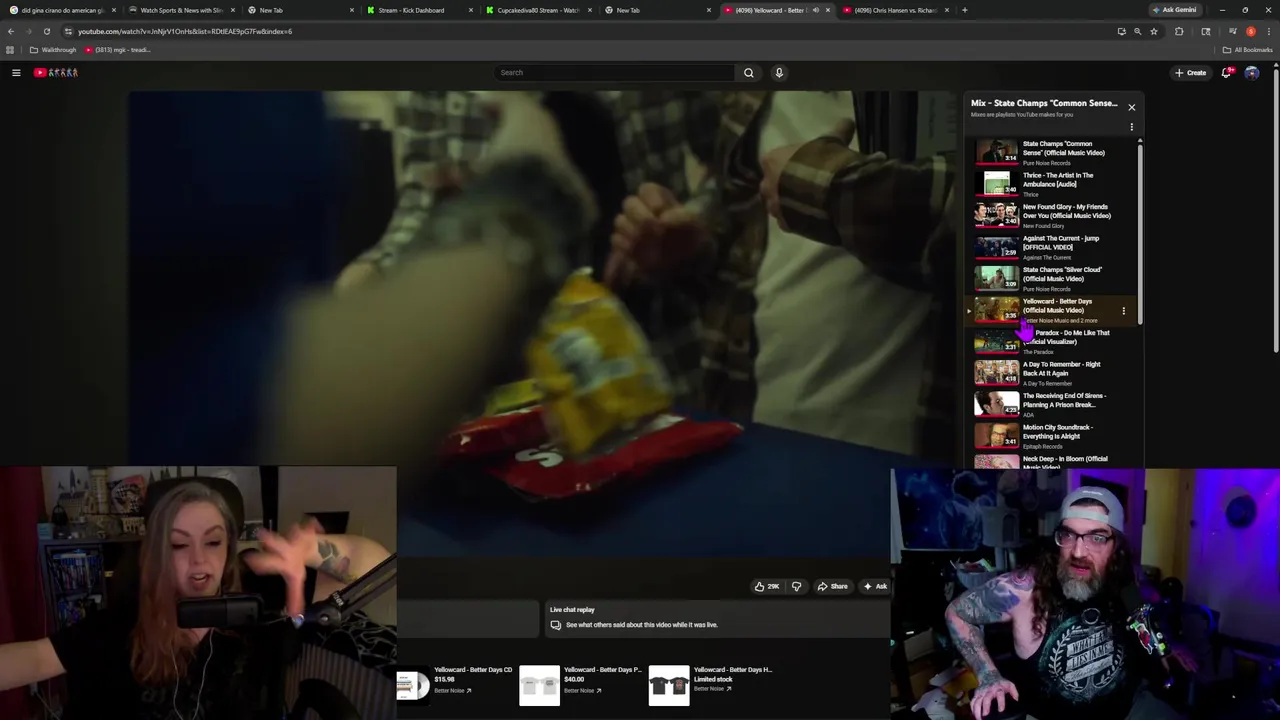Viewport: 1280px width, 720px height.
Task: Click the Paradox Do Me Like That thumbnail
Action: click(x=996, y=342)
